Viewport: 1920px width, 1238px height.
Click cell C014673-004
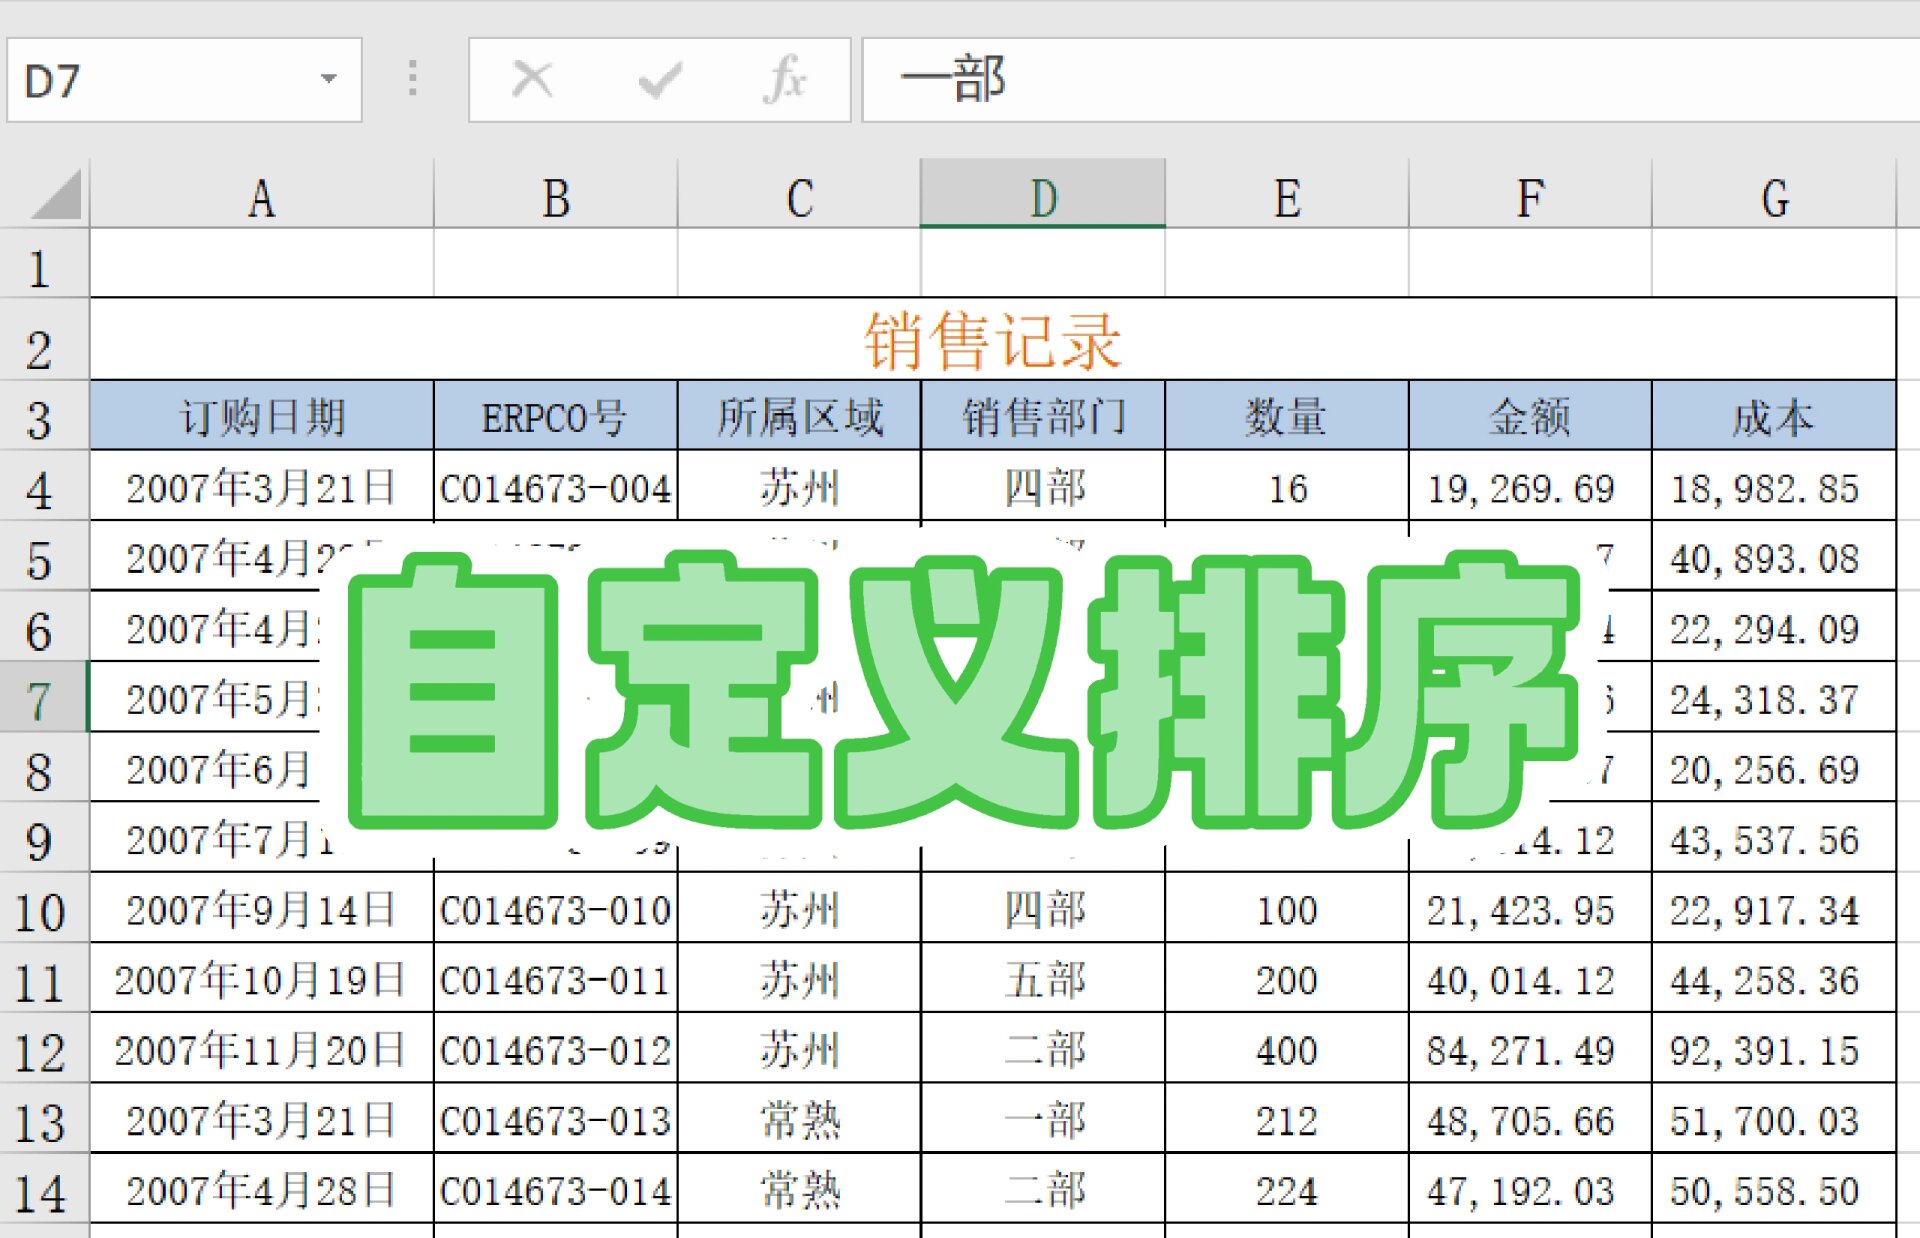[556, 487]
